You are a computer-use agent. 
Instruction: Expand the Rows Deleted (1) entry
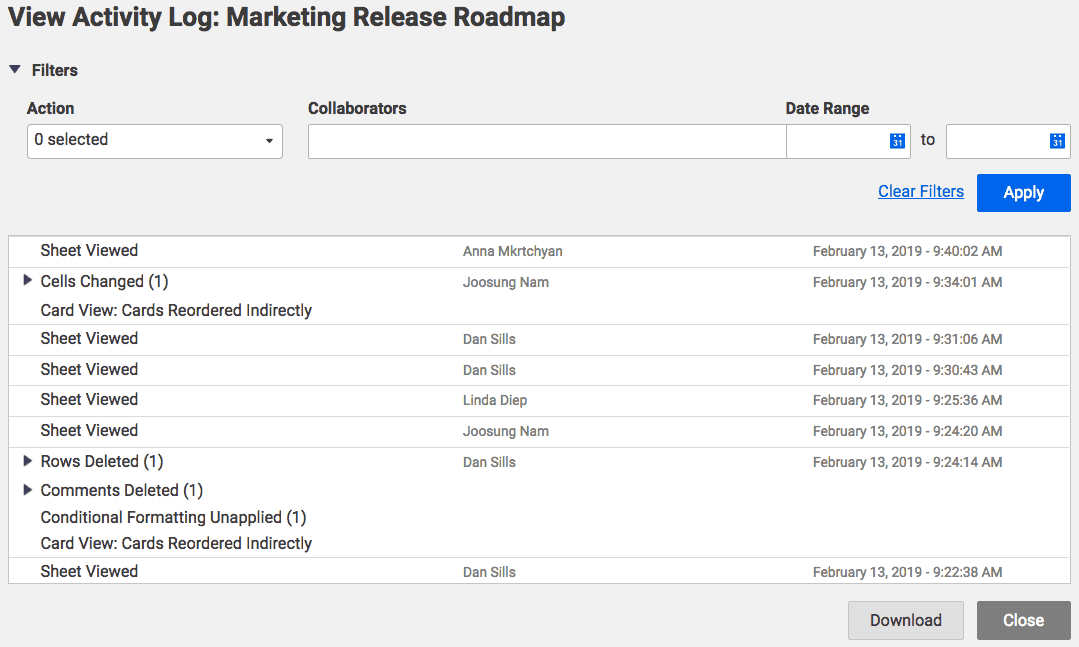click(x=28, y=461)
